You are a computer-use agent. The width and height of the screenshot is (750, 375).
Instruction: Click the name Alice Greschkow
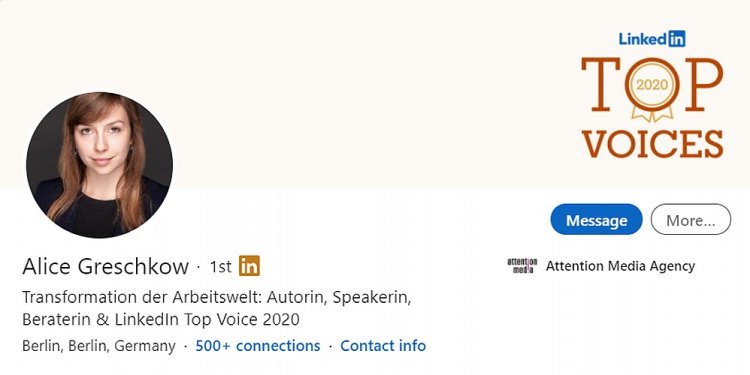[106, 266]
